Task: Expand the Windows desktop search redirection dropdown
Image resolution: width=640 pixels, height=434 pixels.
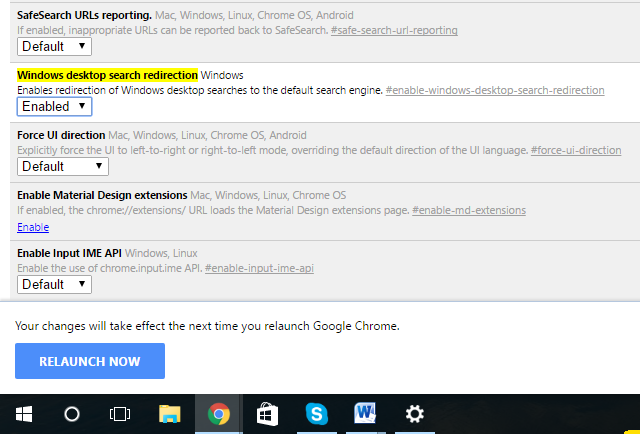Action: click(x=54, y=106)
